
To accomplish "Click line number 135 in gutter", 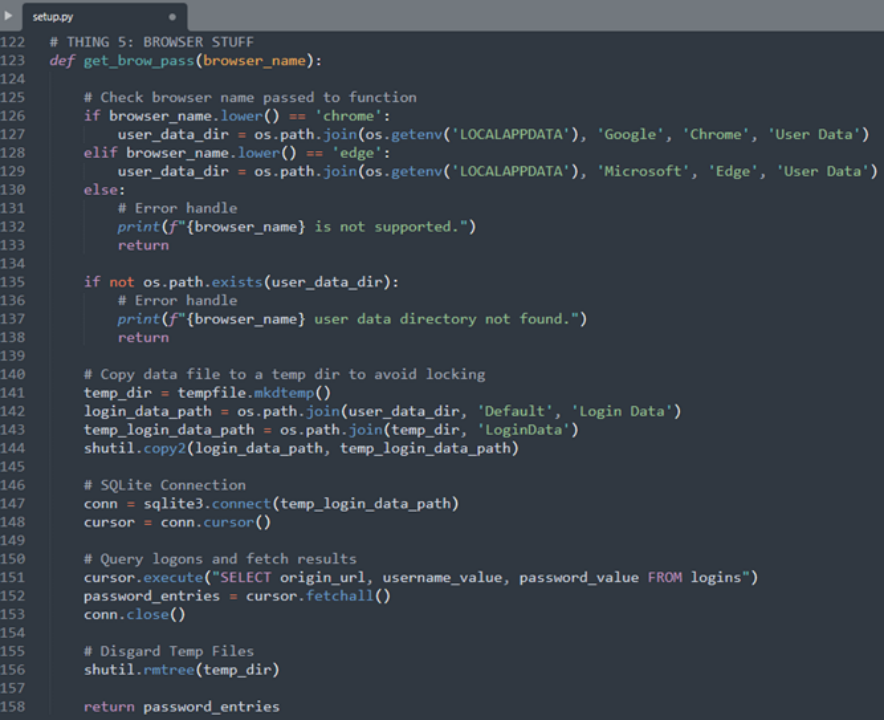I will (x=13, y=282).
